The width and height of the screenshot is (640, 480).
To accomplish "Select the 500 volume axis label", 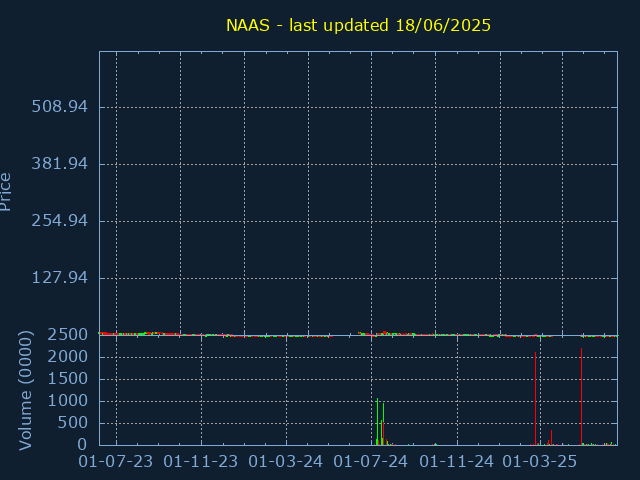I will click(x=73, y=423).
